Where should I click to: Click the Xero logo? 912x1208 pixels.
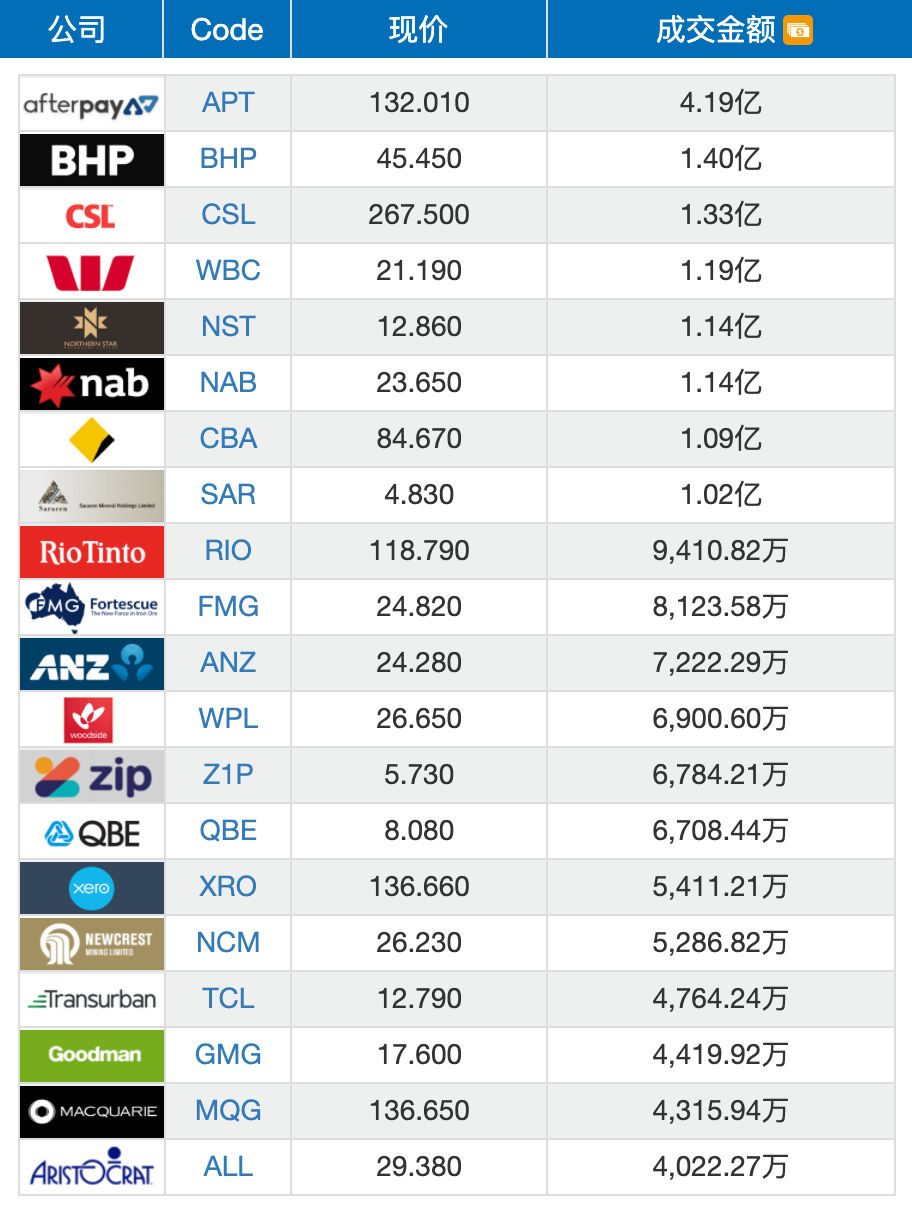point(92,887)
